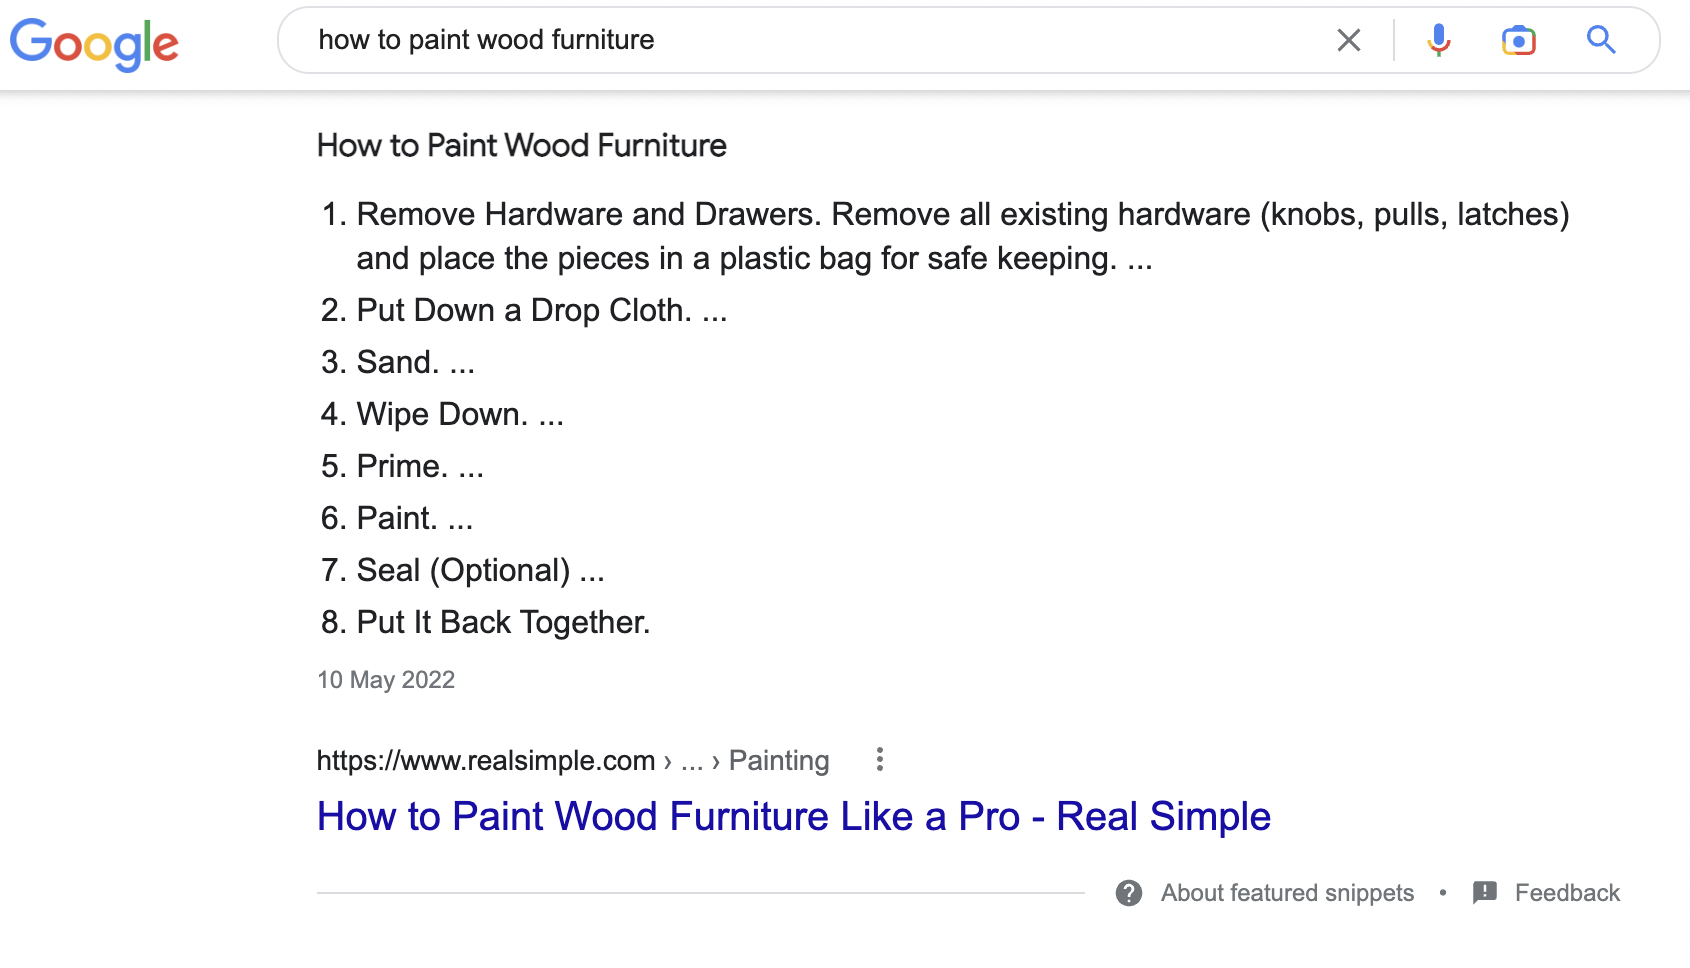Screen dimensions: 1690x968
Task: Open the three-dot menu beside the result URL
Action: coord(879,760)
